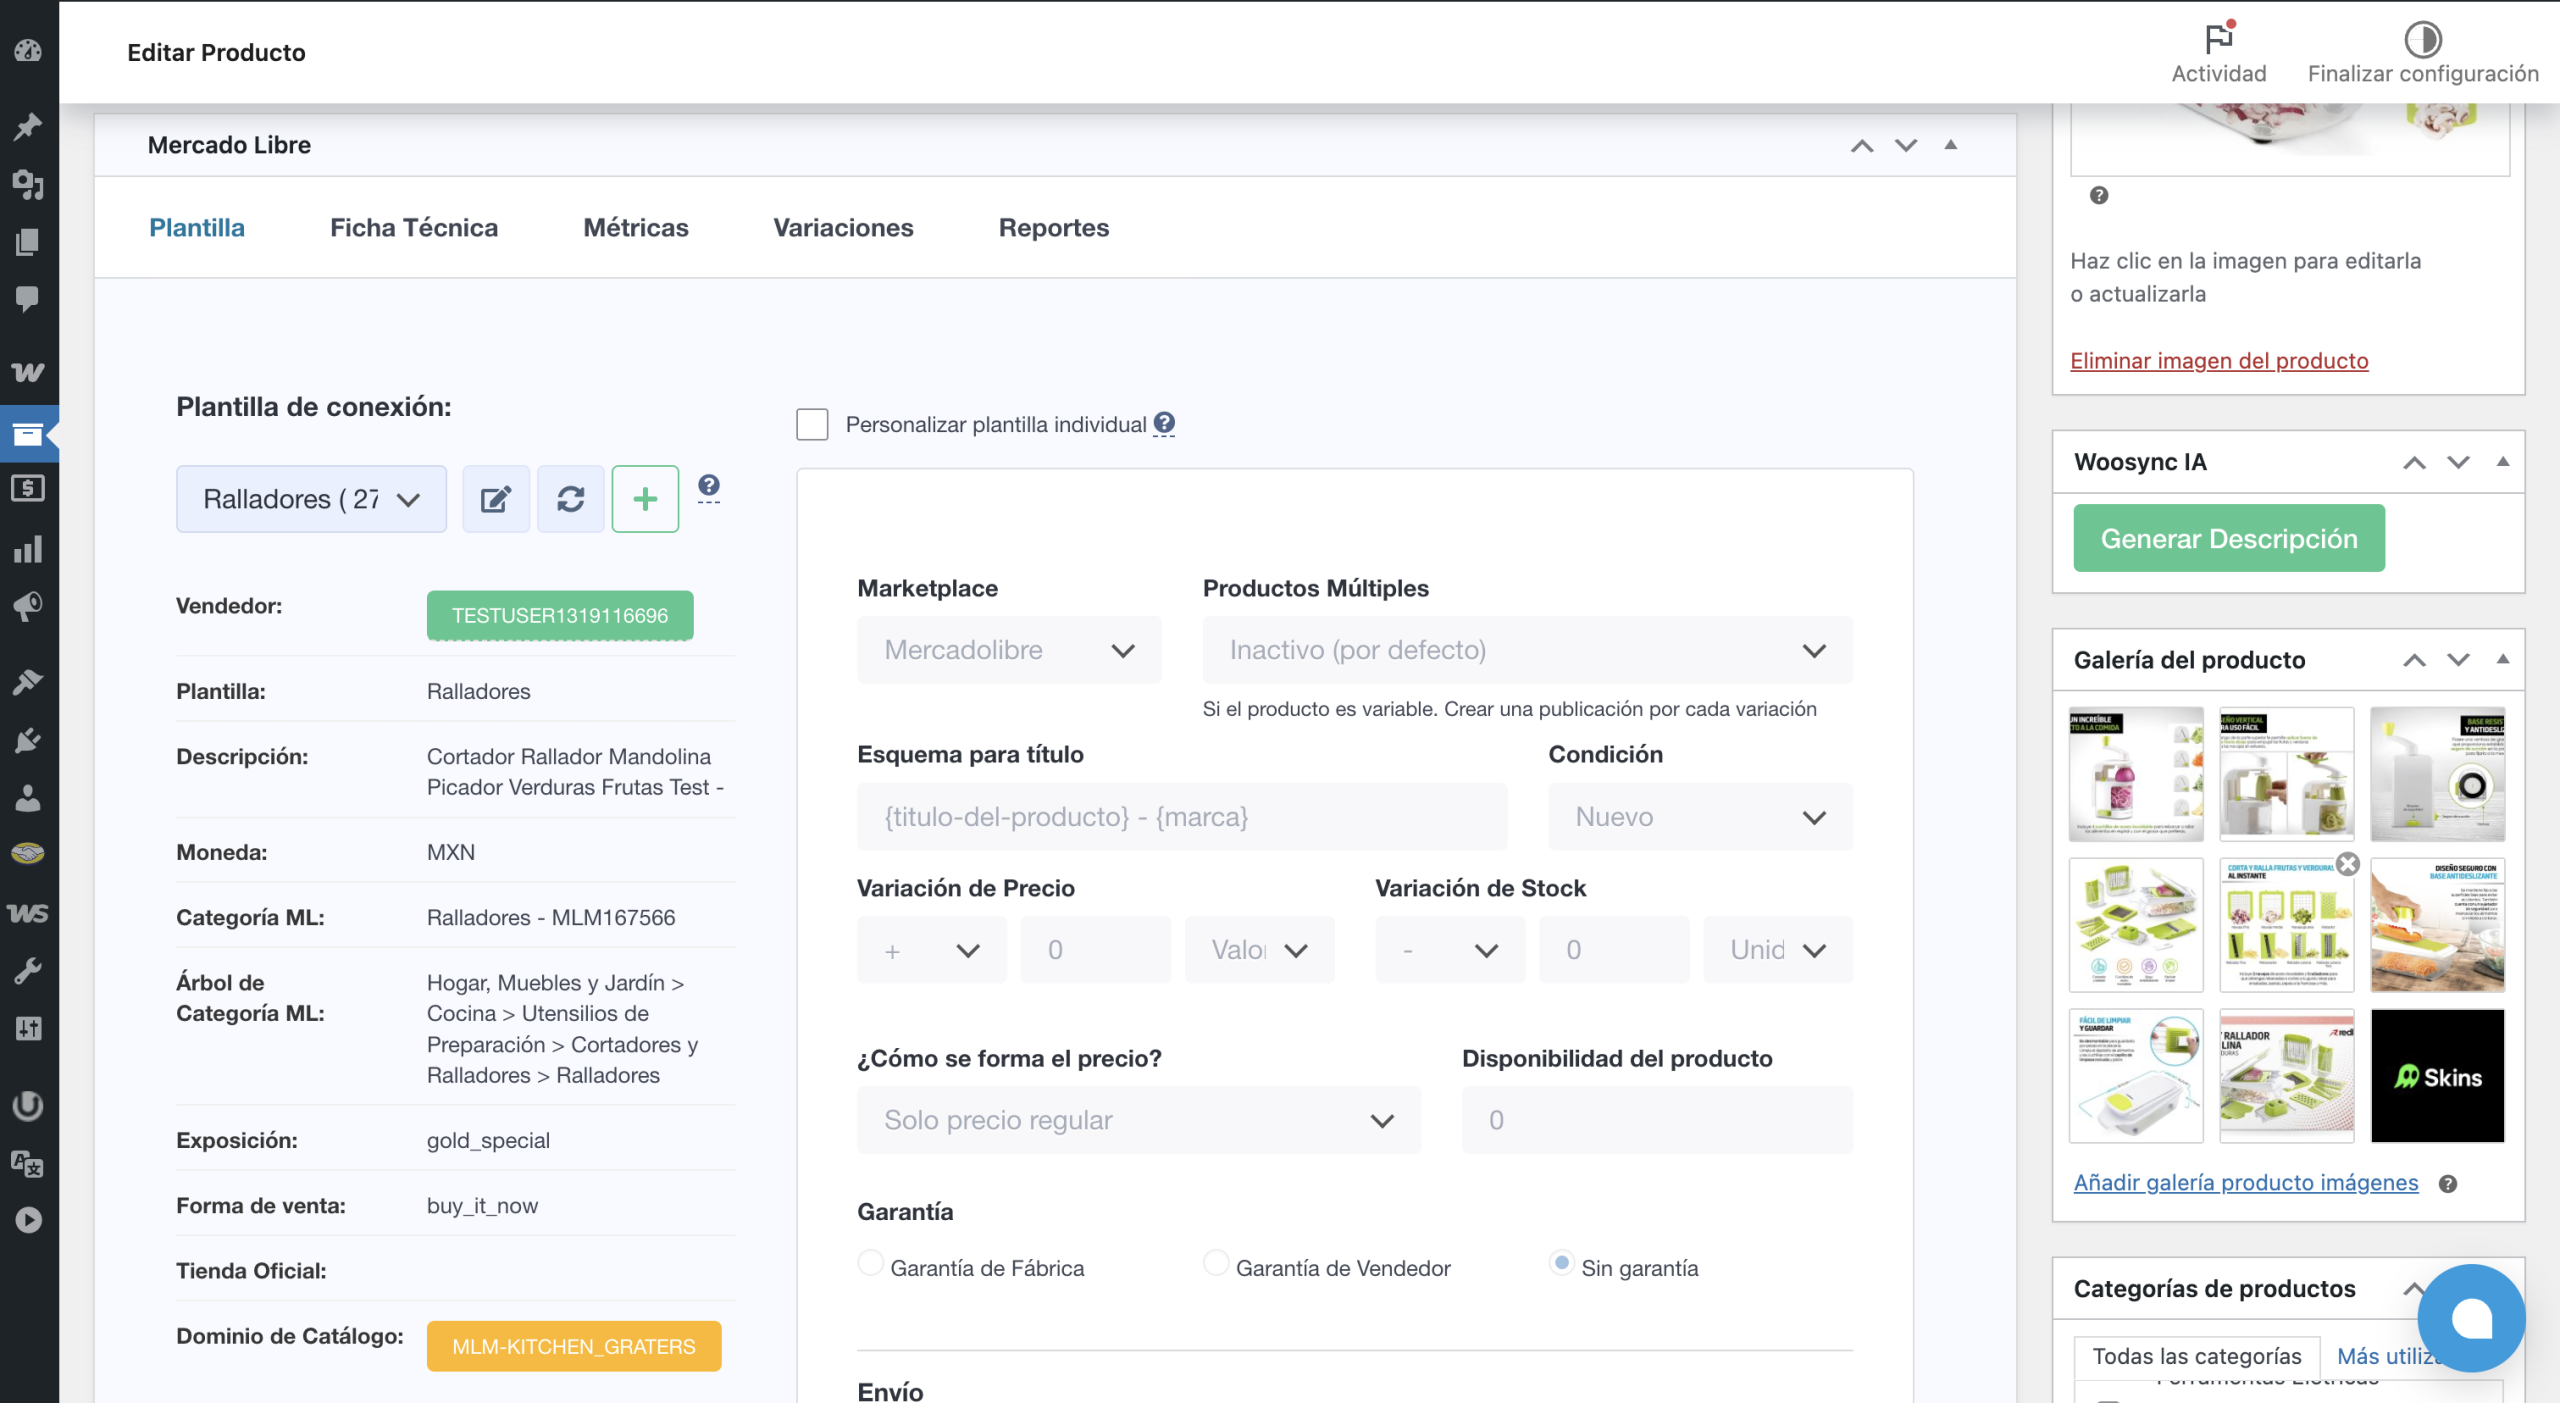Open the Plugins plug icon in sidebar
Image resolution: width=2560 pixels, height=1403 pixels.
click(28, 740)
